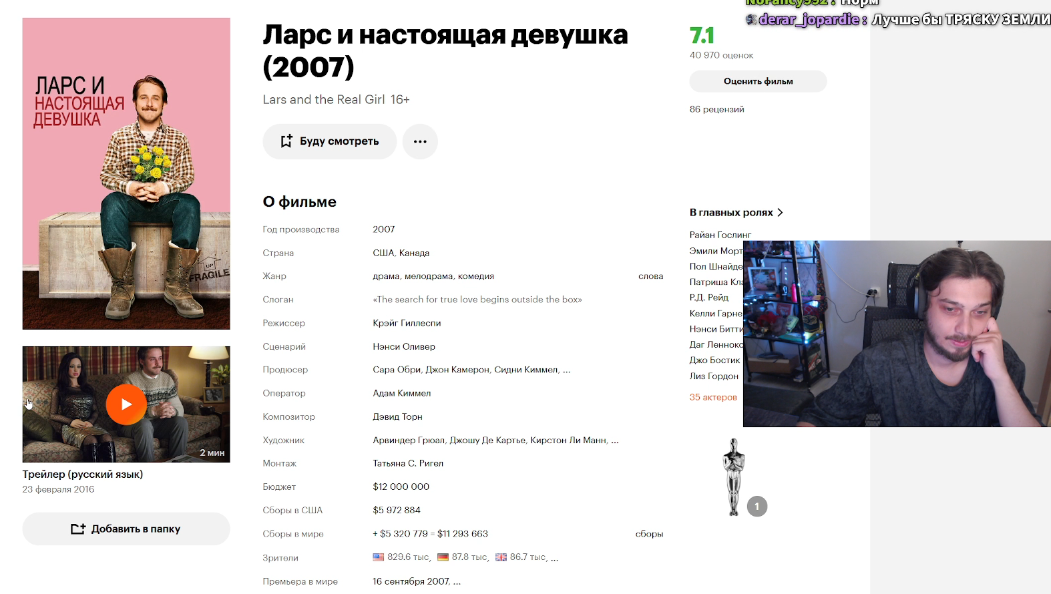The width and height of the screenshot is (1051, 594).
Task: Open 'Джо Бостик' actor link
Action: (x=715, y=360)
